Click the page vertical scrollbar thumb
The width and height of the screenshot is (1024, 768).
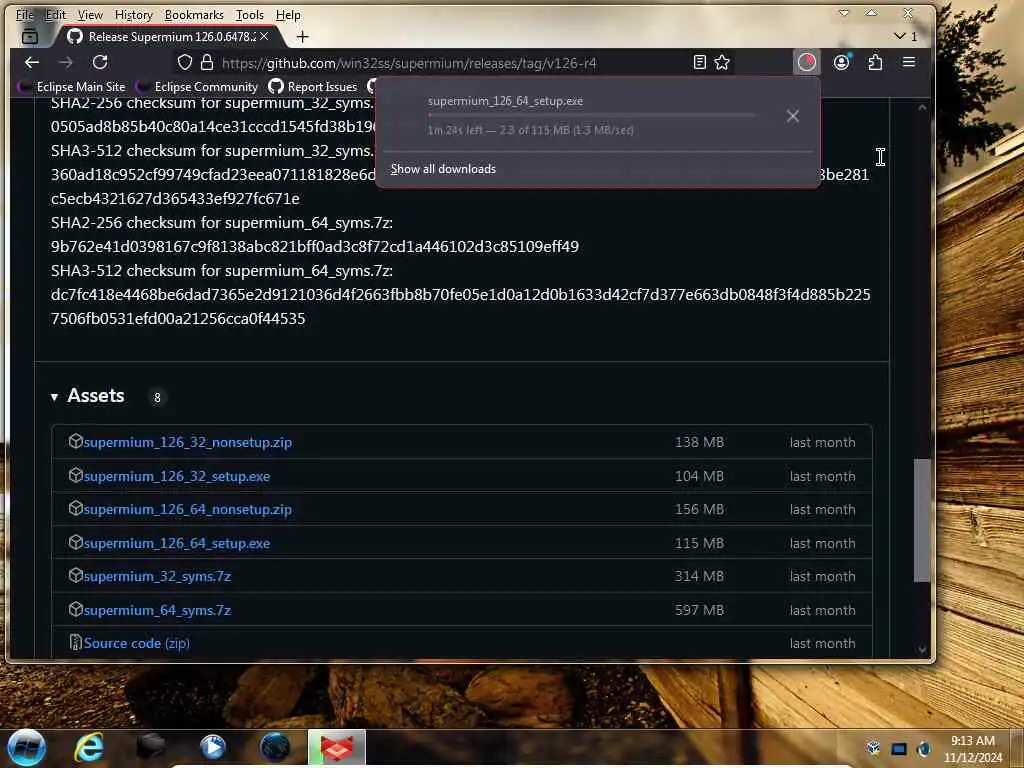[x=921, y=520]
